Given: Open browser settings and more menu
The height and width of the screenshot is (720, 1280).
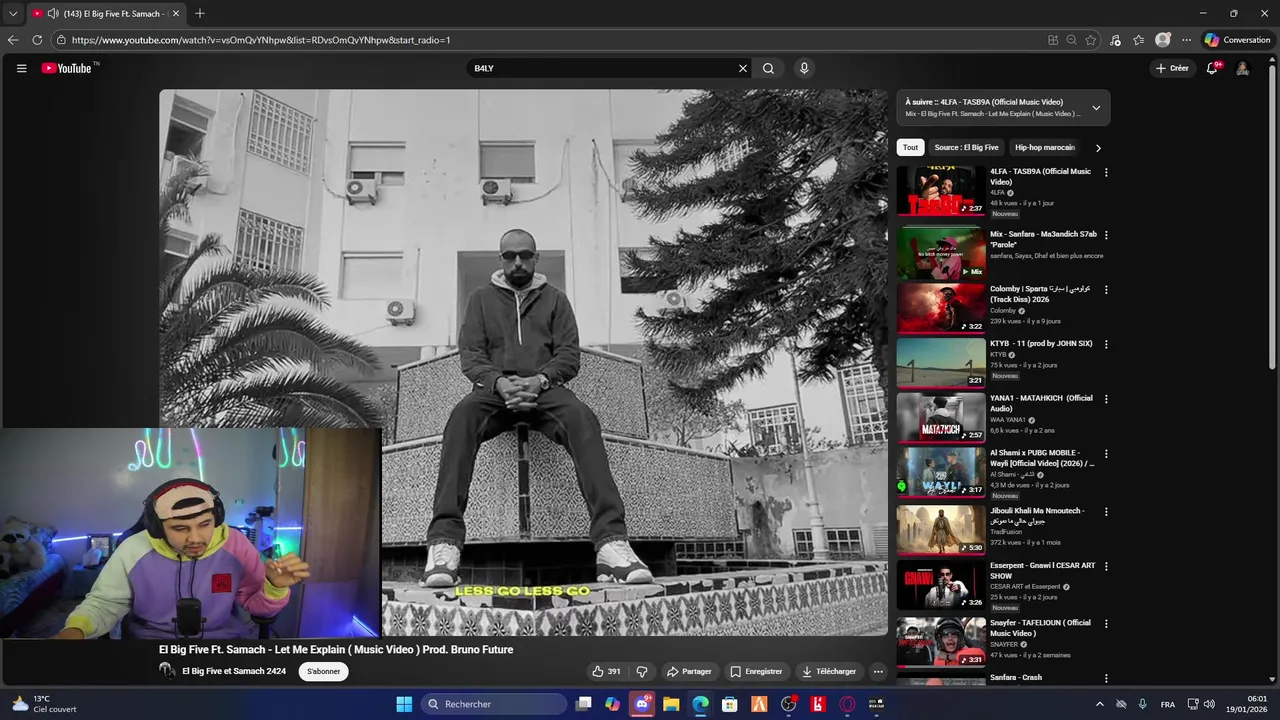Looking at the screenshot, I should tap(1186, 40).
